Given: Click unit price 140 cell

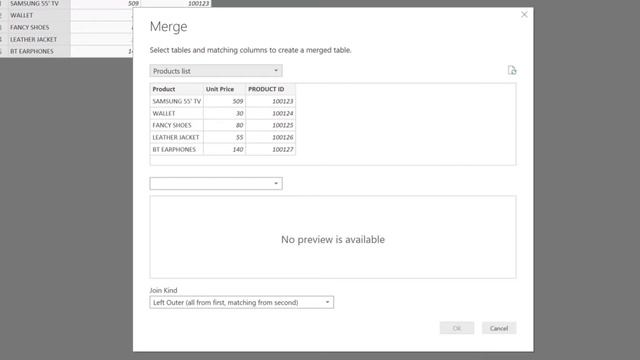Looking at the screenshot, I should [x=224, y=149].
